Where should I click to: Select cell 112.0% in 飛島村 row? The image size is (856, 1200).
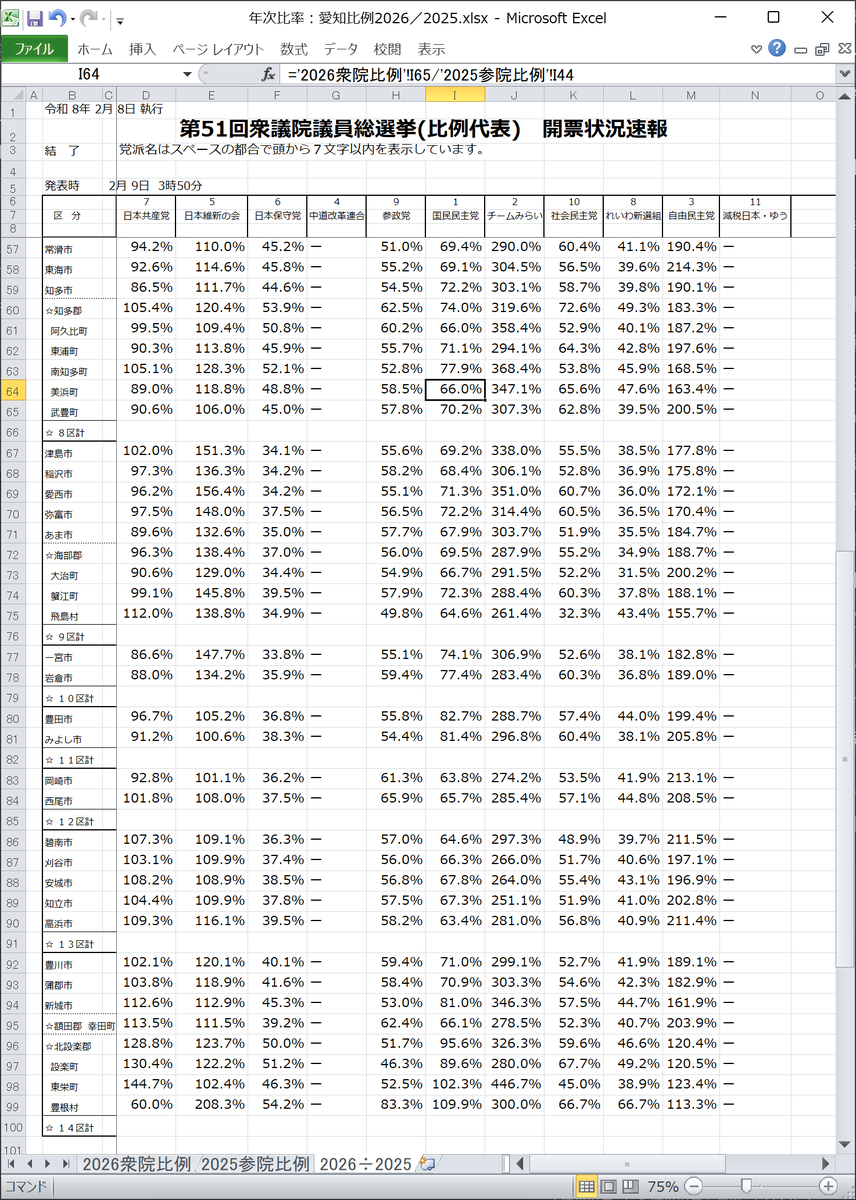point(145,615)
